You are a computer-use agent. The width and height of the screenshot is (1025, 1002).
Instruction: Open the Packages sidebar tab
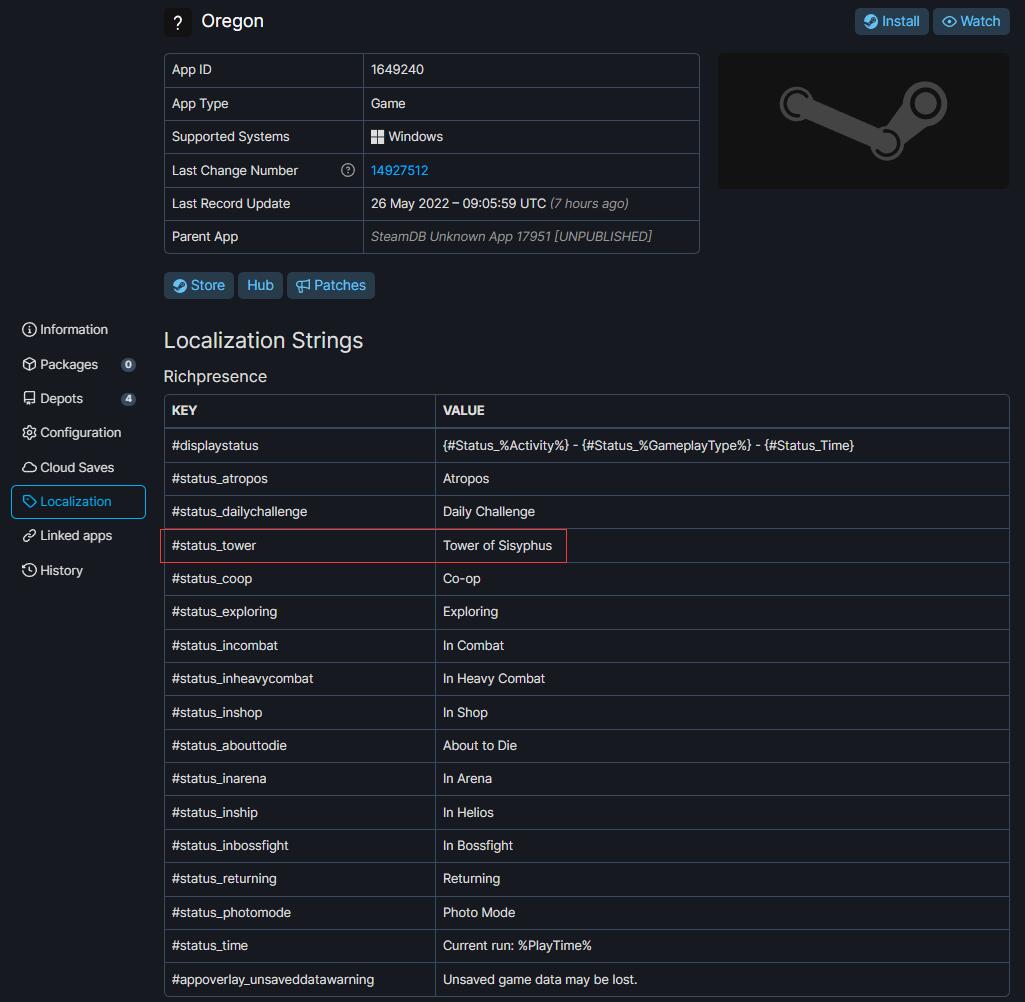(x=78, y=364)
